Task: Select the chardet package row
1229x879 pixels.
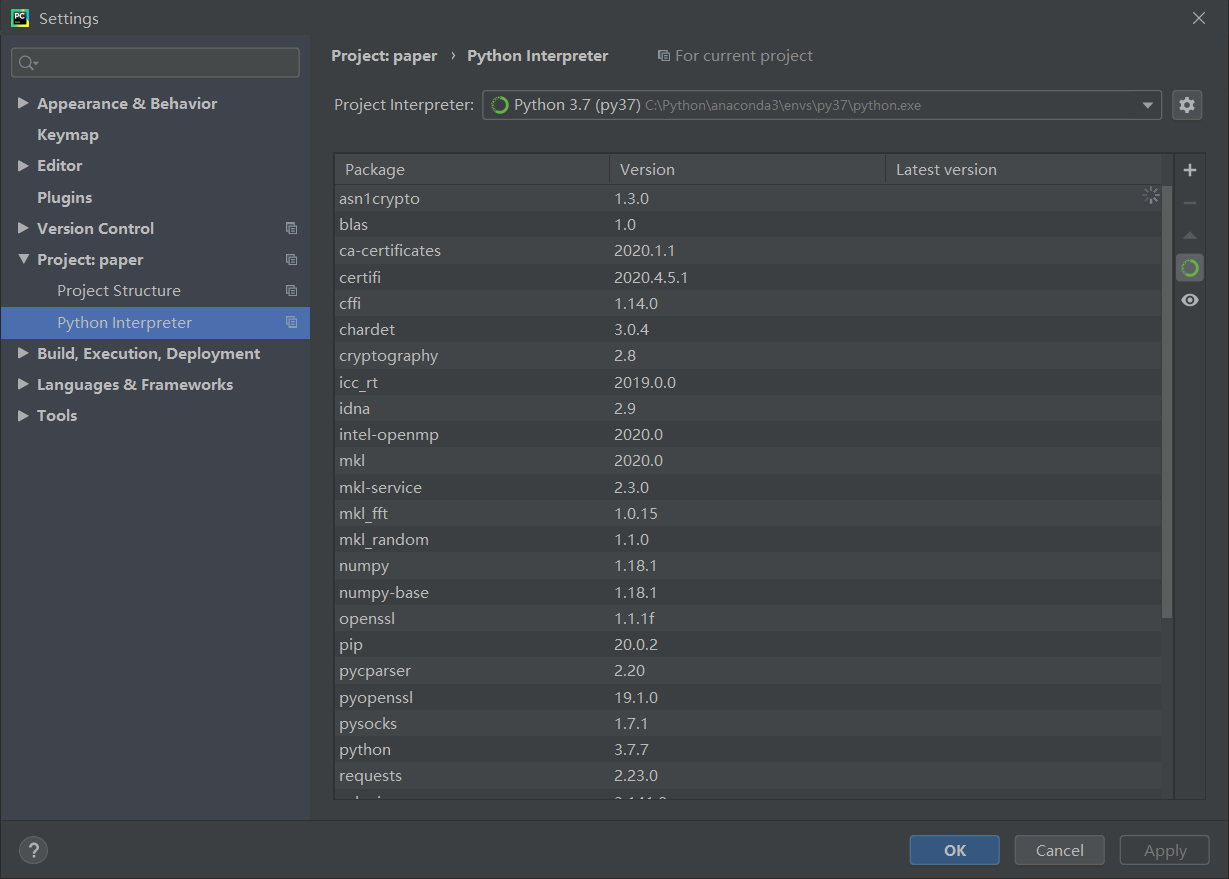Action: 748,329
